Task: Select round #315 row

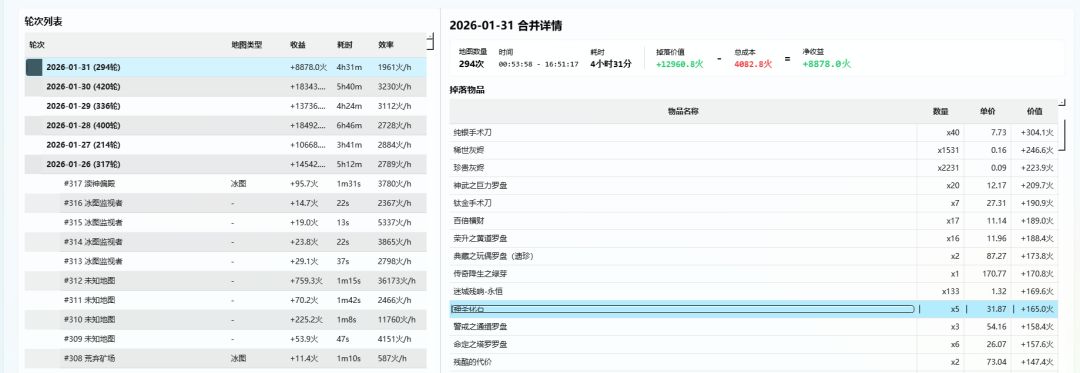Action: coord(225,222)
